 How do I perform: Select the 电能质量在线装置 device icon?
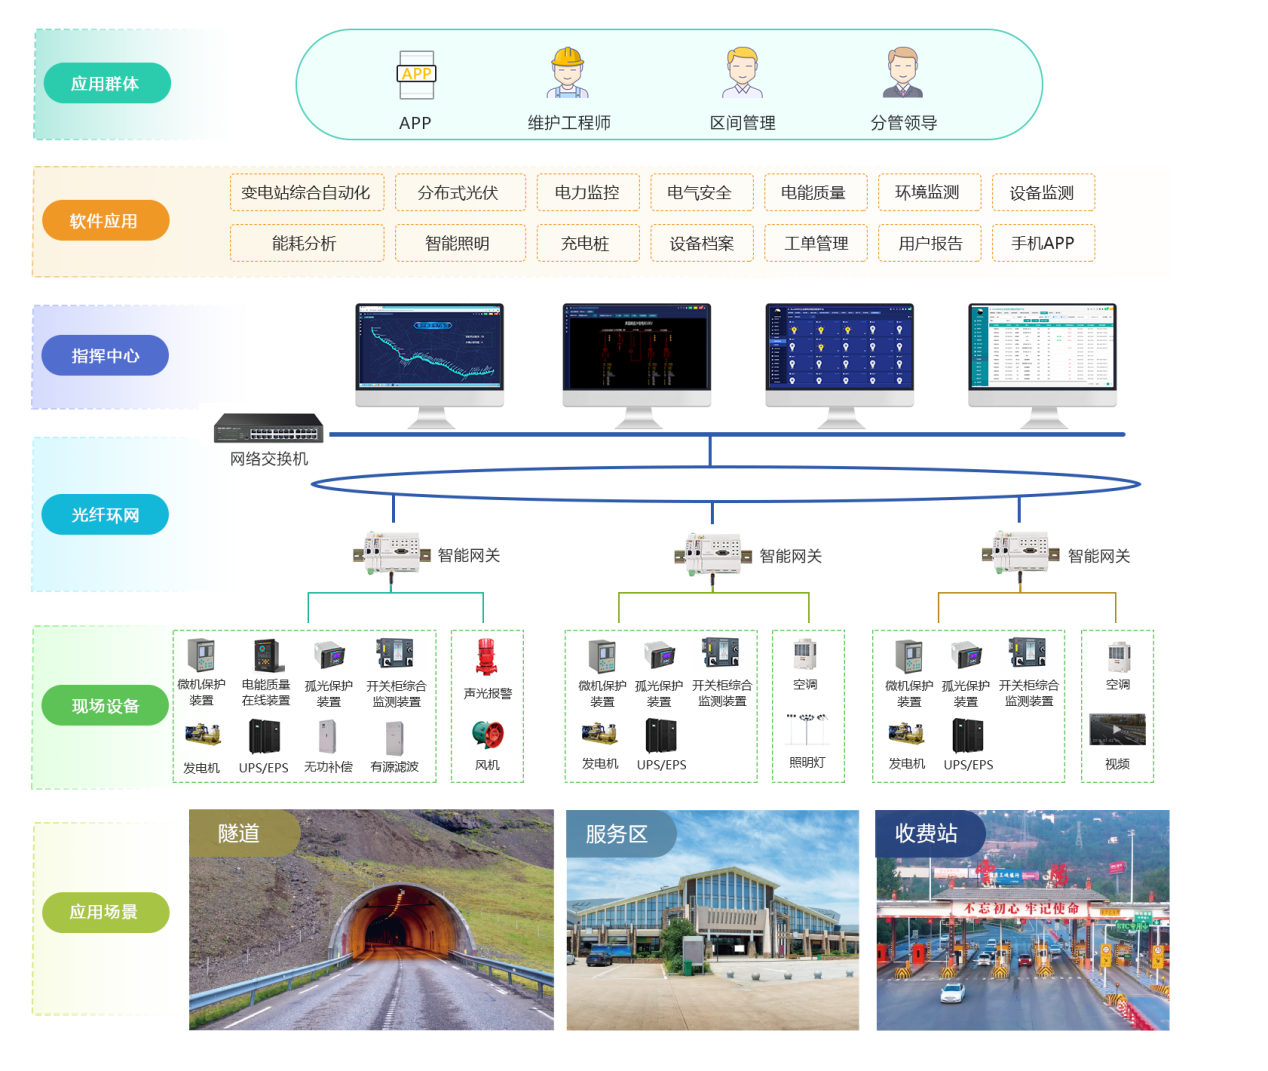(x=267, y=656)
